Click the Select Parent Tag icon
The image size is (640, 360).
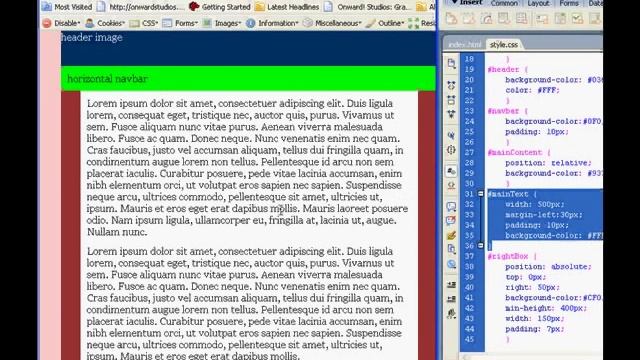(451, 135)
